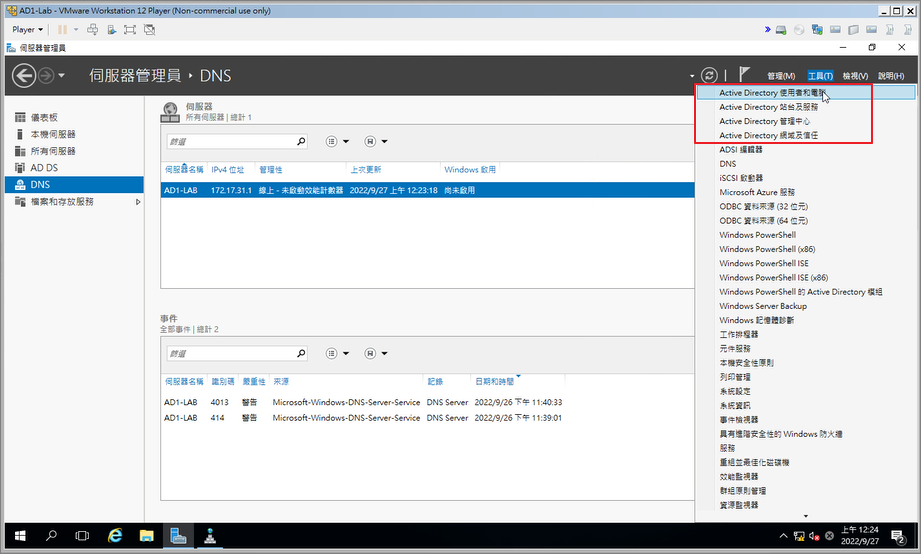Switch to Server Manager taskbar icon

click(x=178, y=536)
